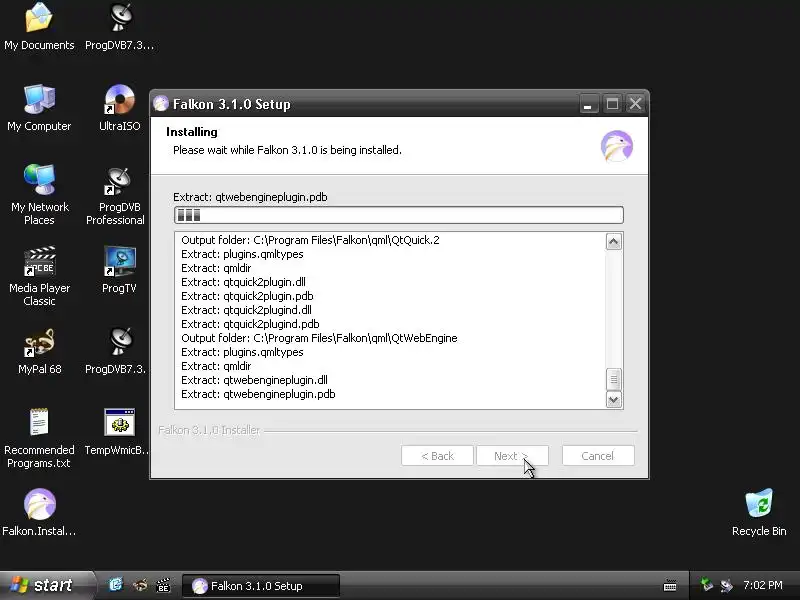Click the installation progress bar
The width and height of the screenshot is (800, 600).
click(x=399, y=215)
